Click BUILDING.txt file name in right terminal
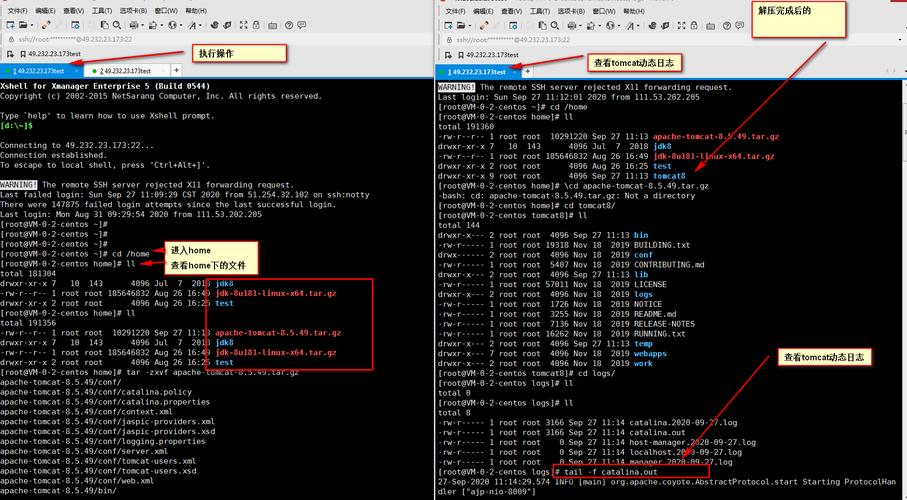 [x=662, y=245]
